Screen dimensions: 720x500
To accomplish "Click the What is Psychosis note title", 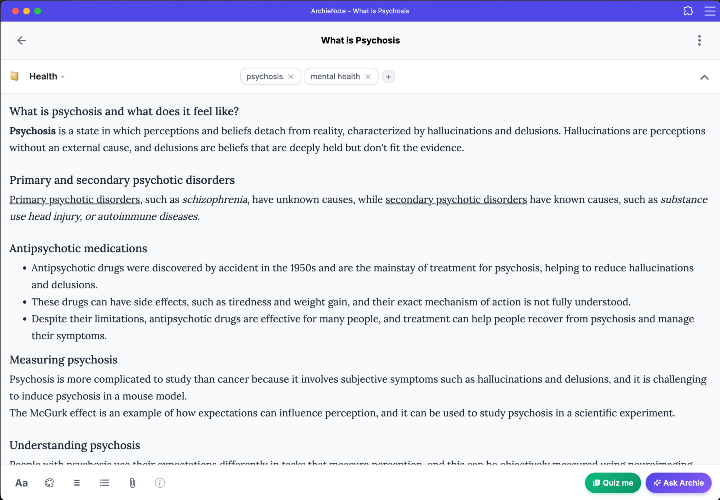I will 360,41.
